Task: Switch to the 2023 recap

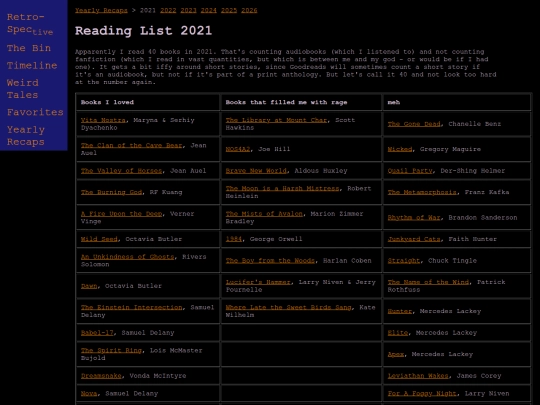Action: (x=188, y=10)
